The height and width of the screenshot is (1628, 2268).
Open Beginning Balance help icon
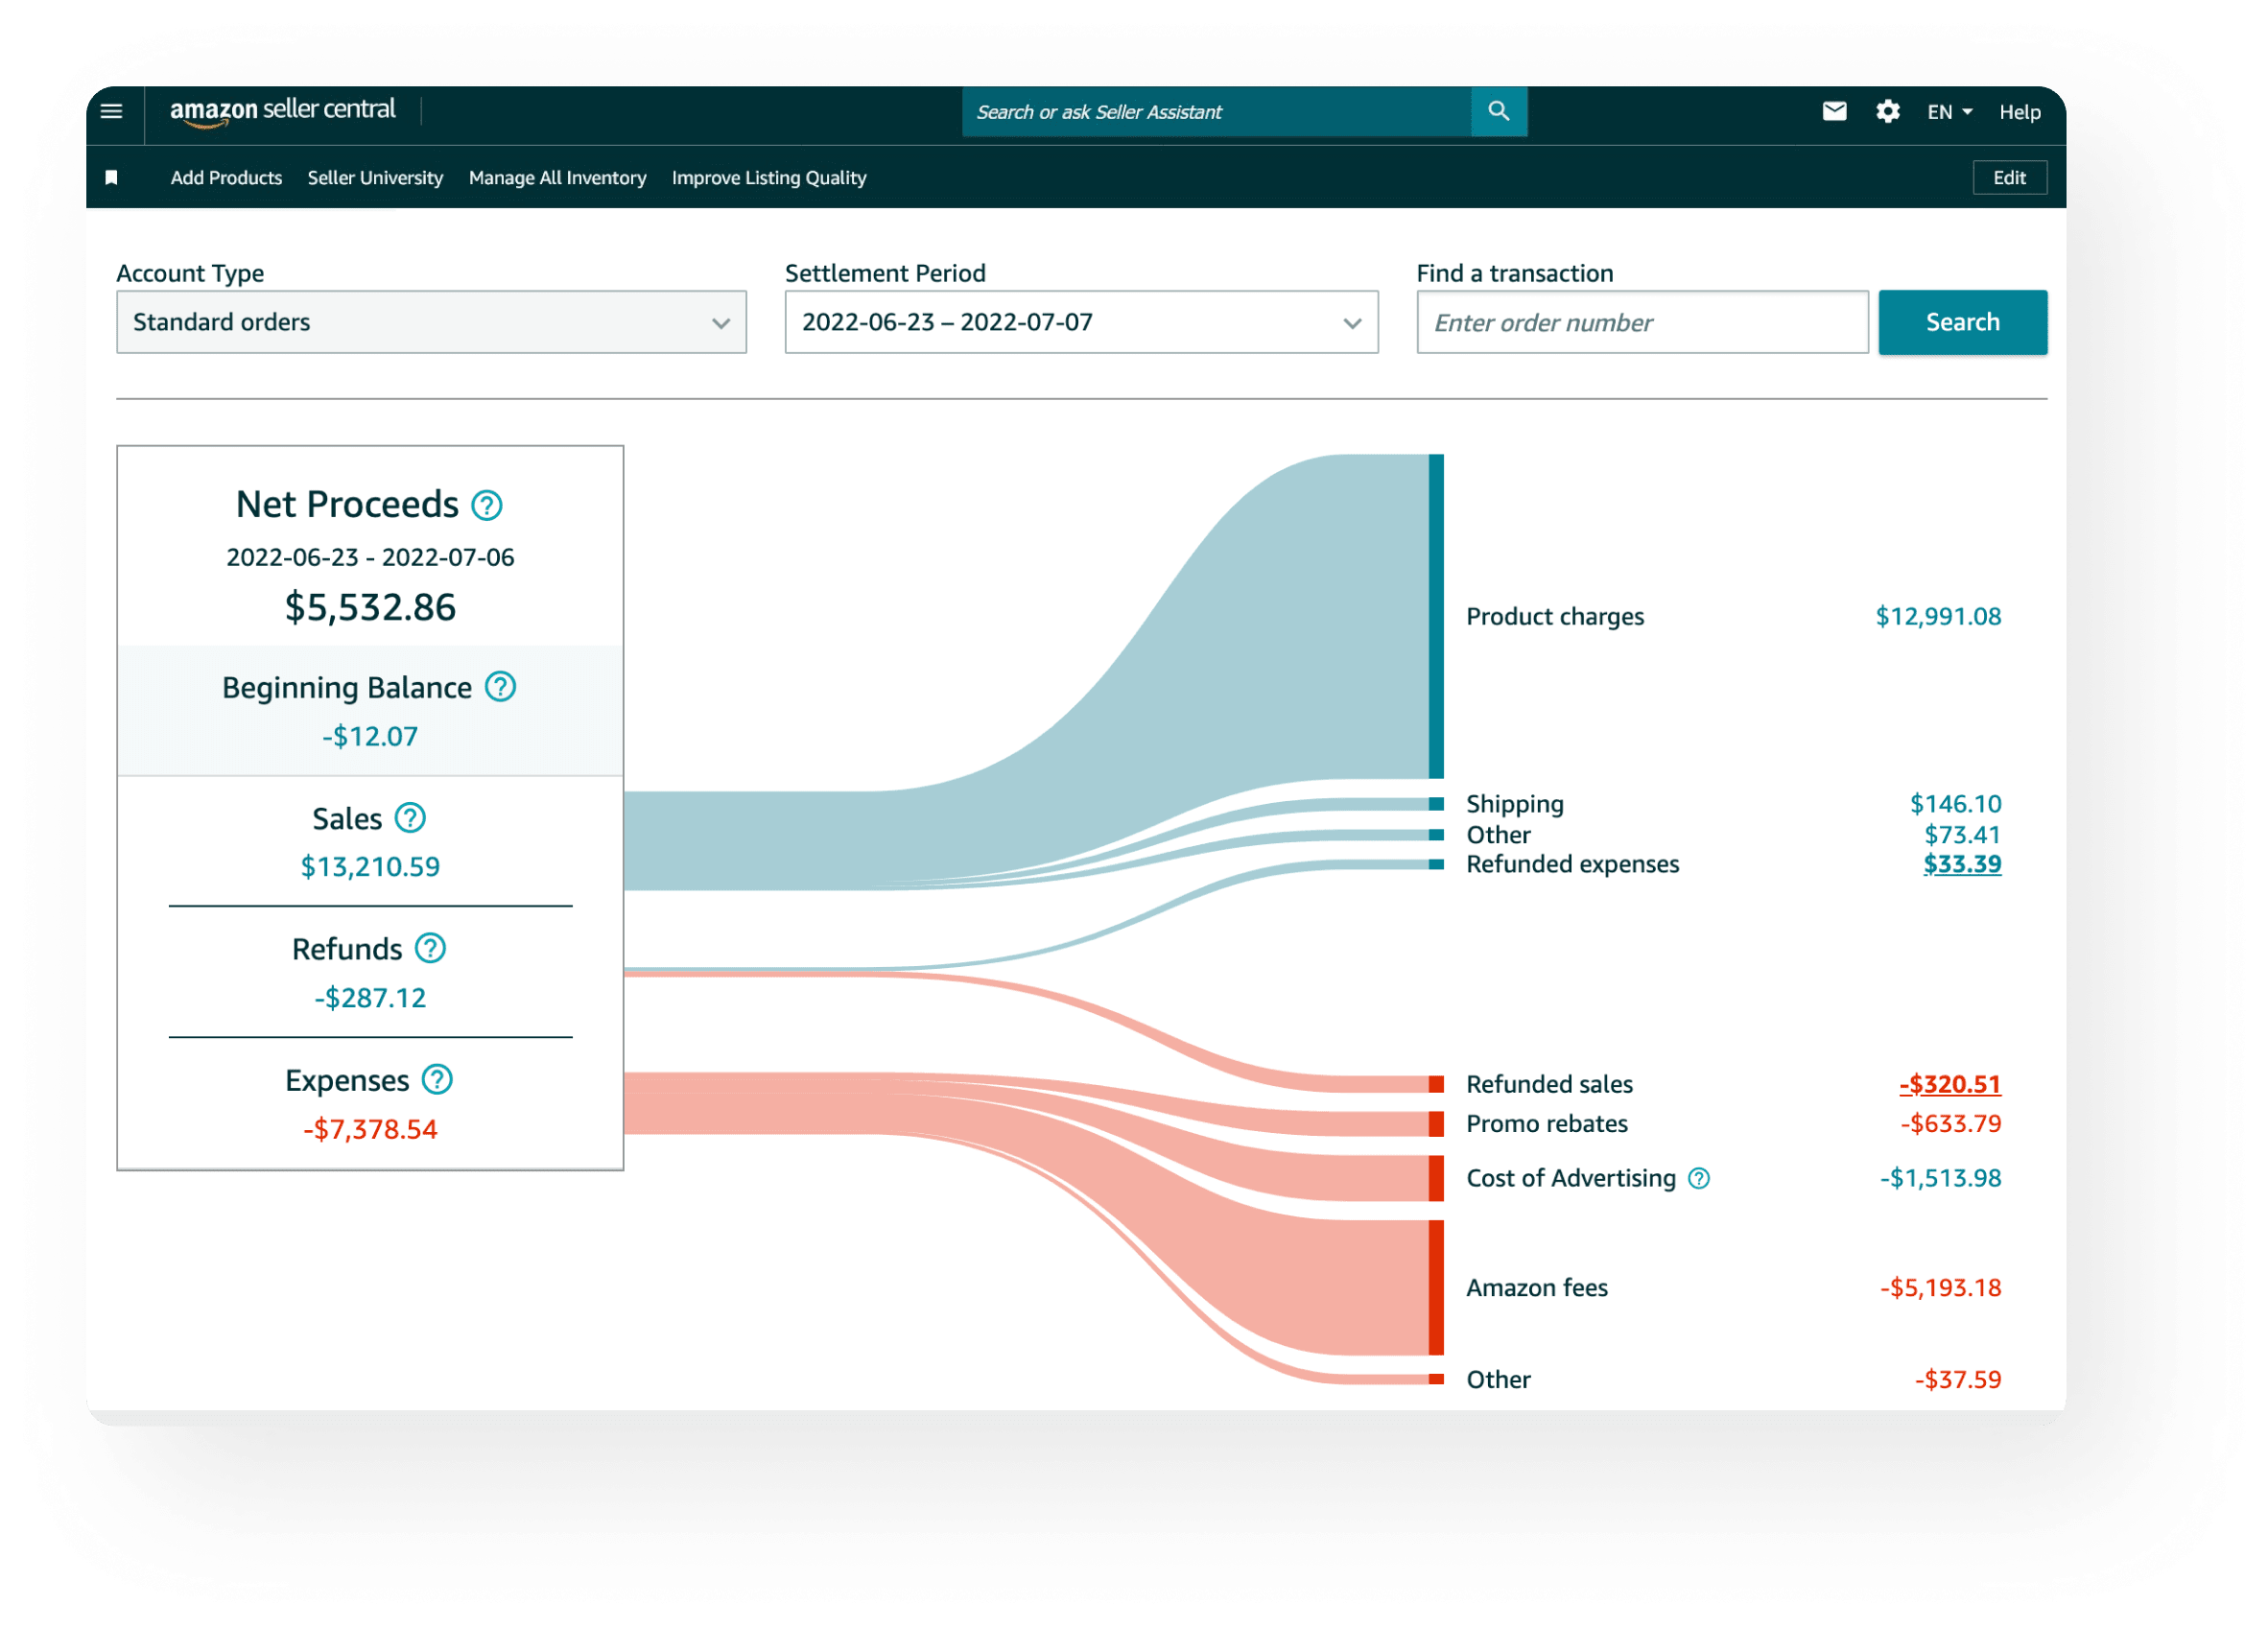[x=500, y=687]
